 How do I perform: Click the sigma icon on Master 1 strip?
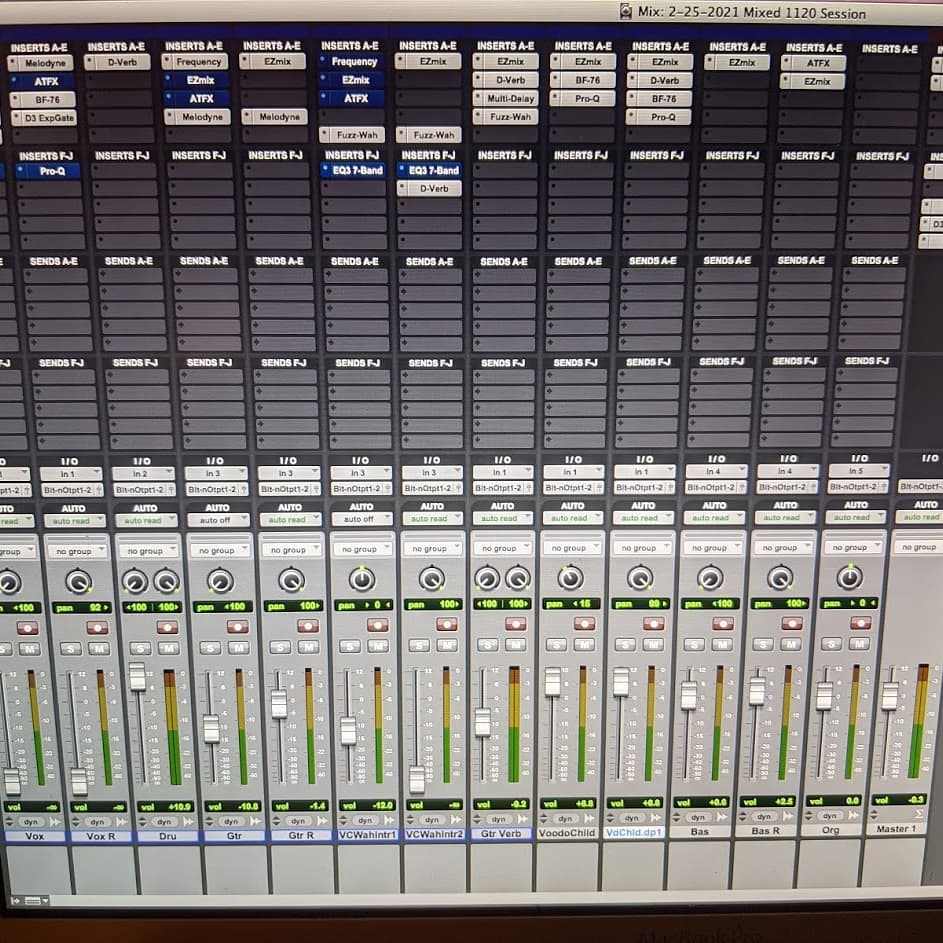918,814
